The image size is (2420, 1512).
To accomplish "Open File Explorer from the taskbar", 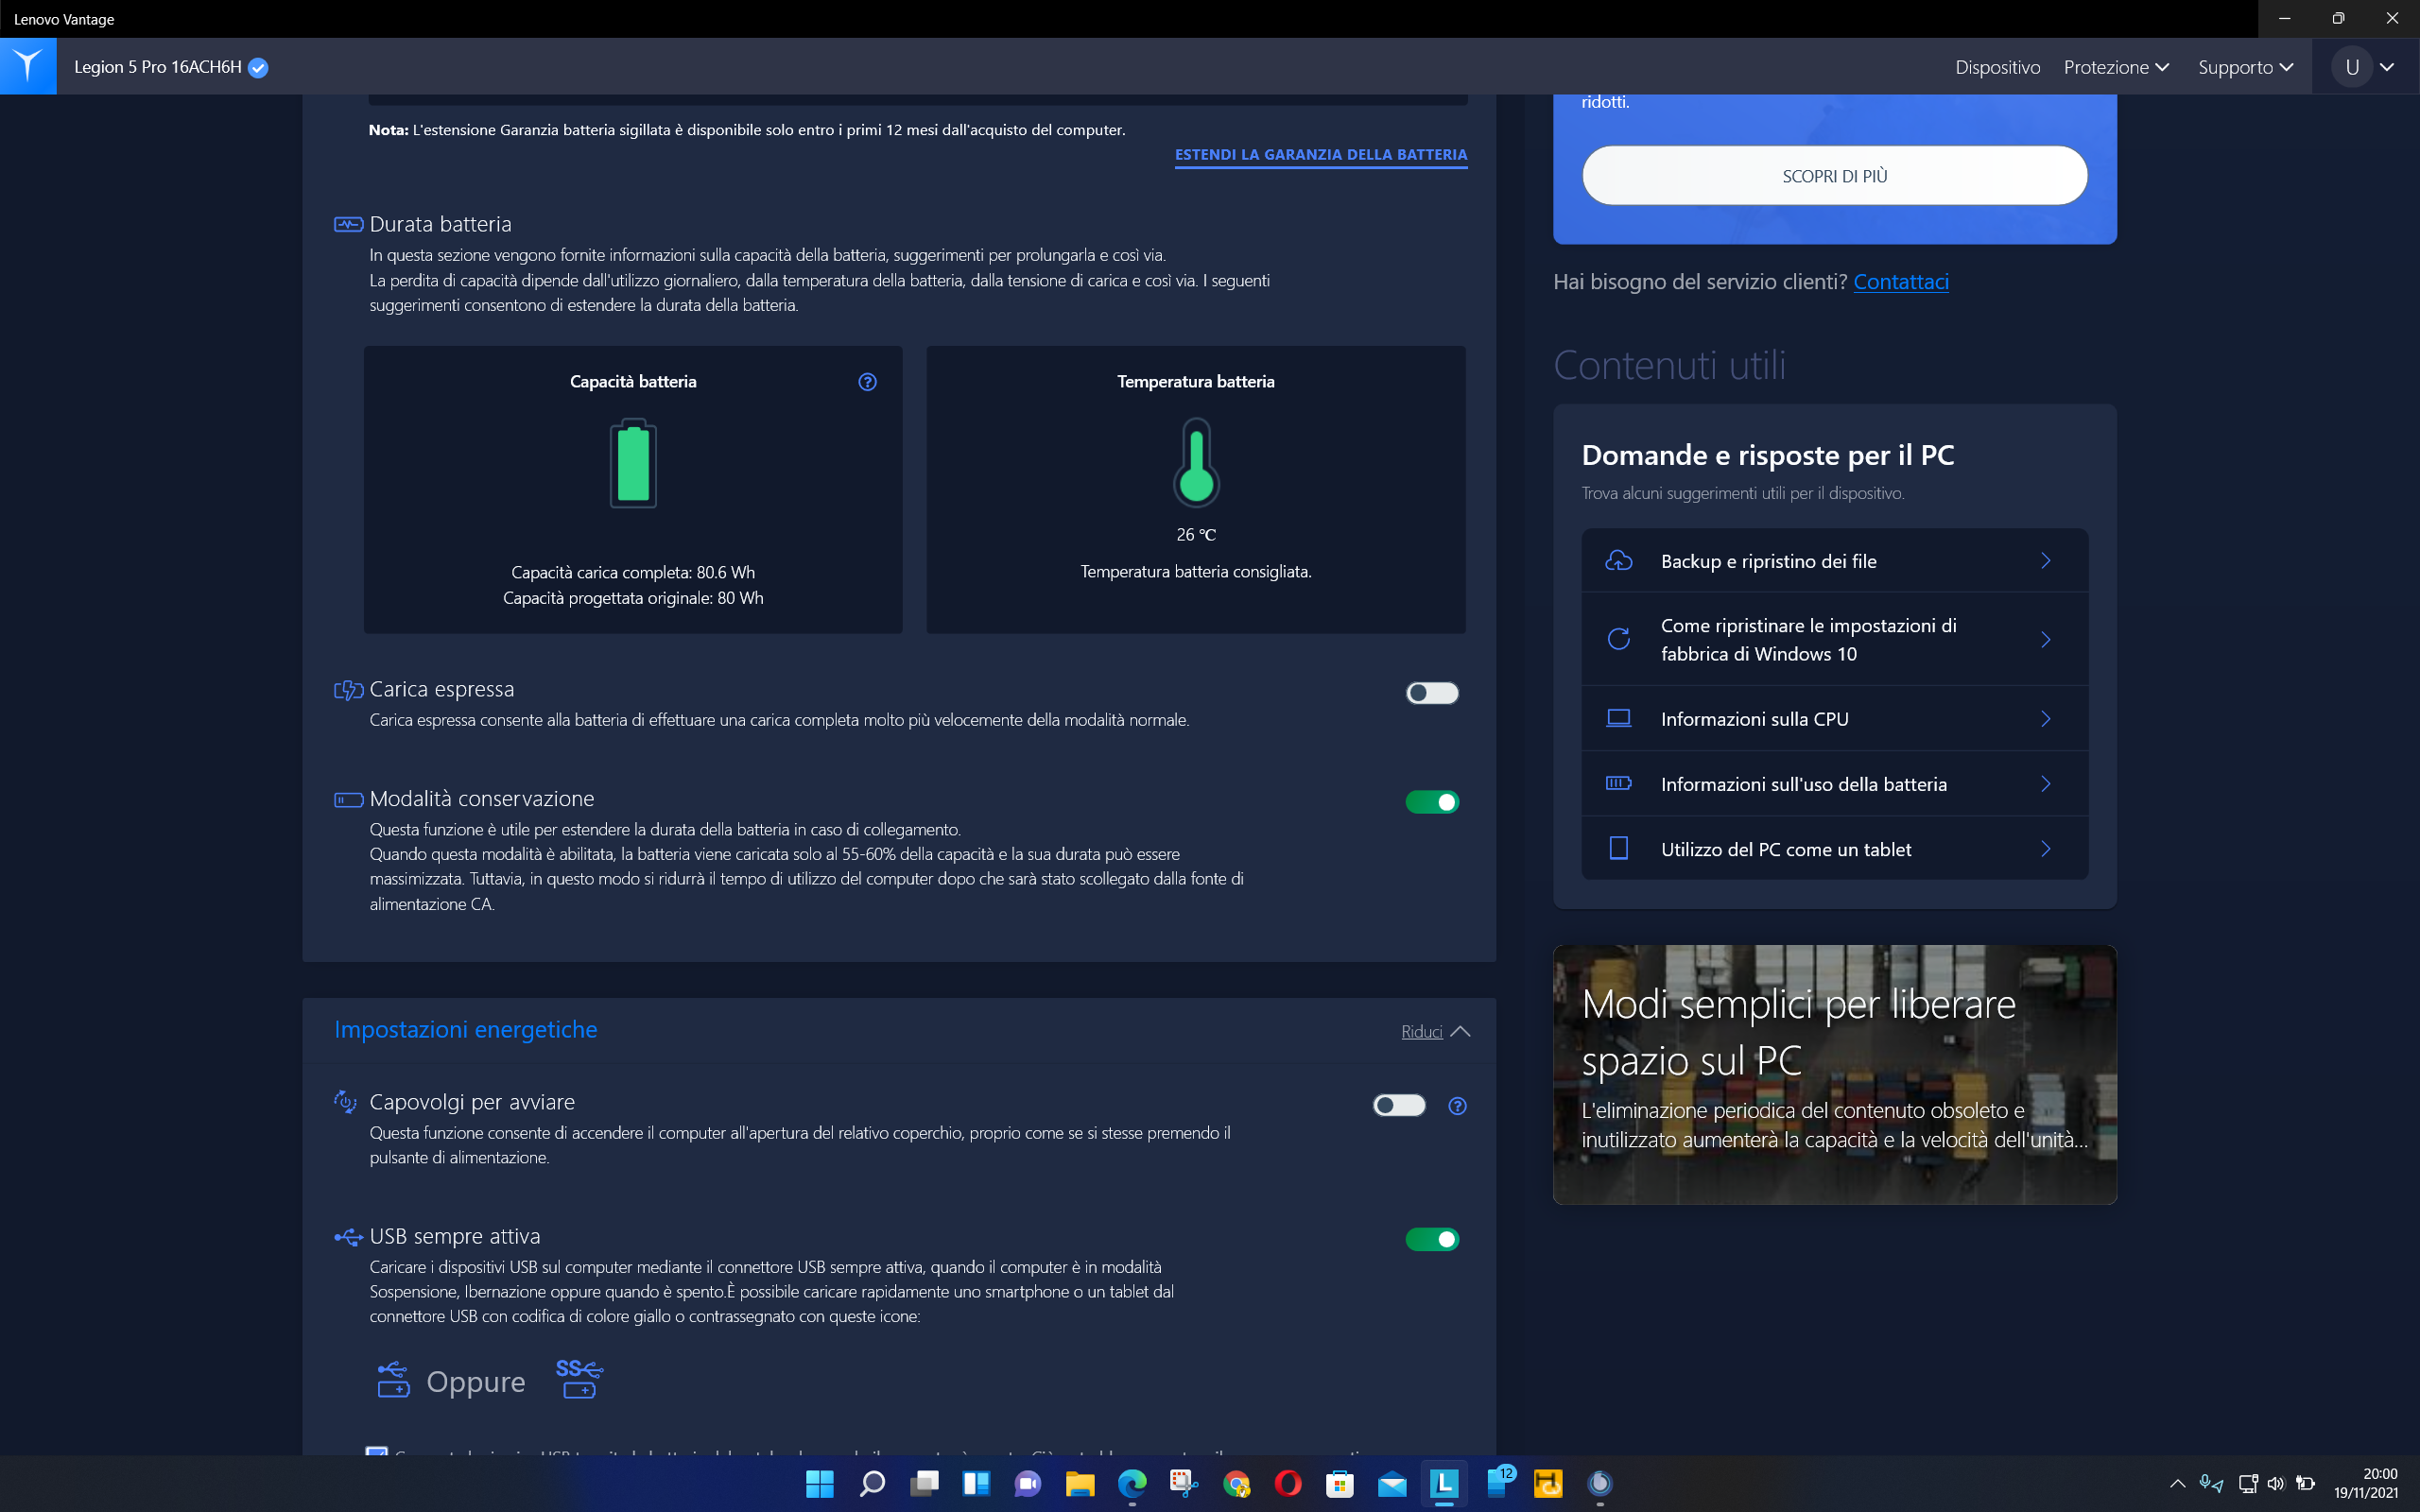I will click(x=1080, y=1483).
